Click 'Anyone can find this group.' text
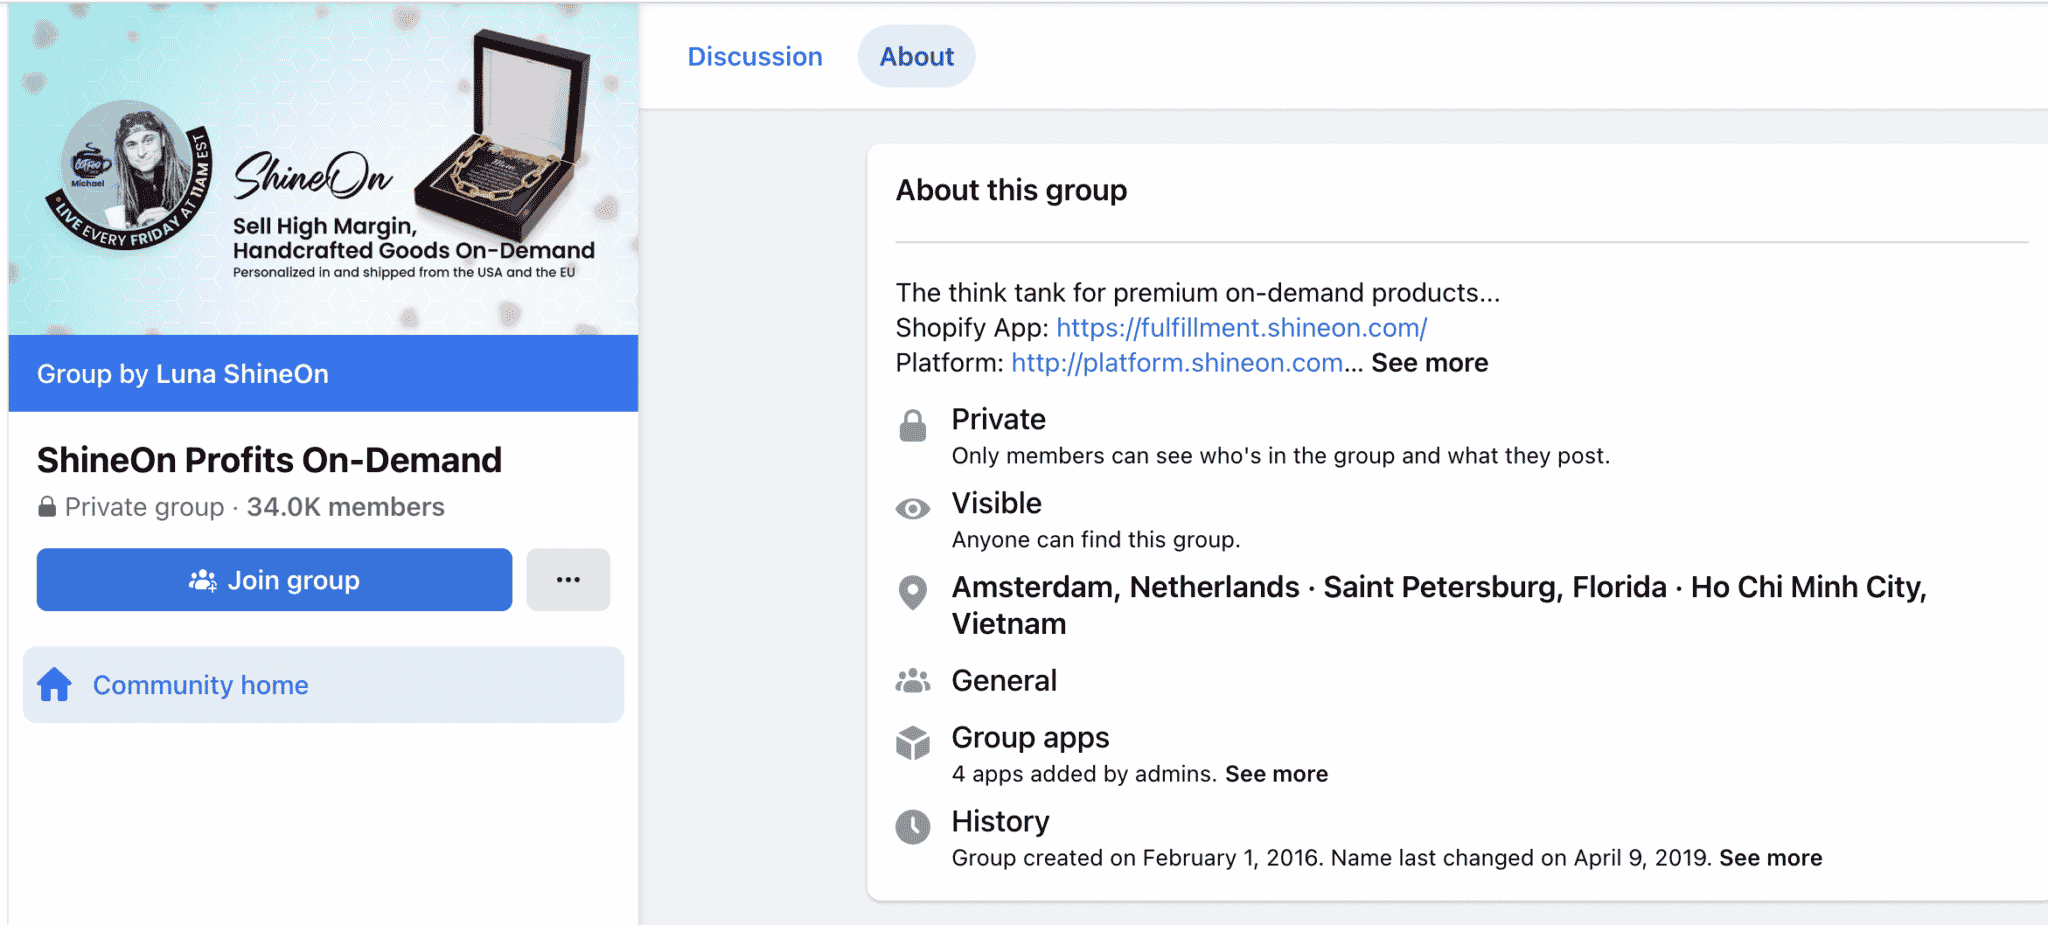 pyautogui.click(x=1095, y=540)
